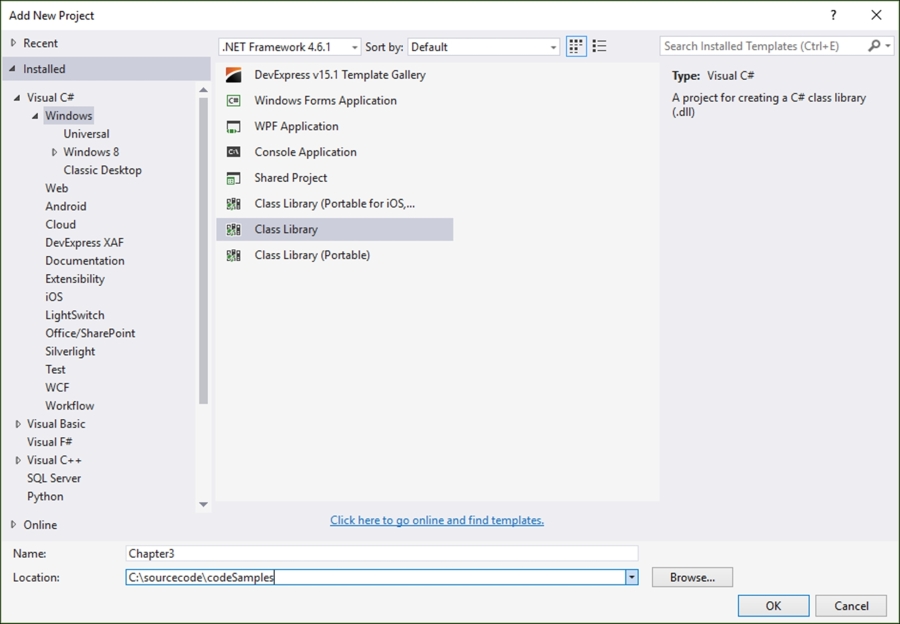
Task: Switch to medium icons list view
Action: 599,46
